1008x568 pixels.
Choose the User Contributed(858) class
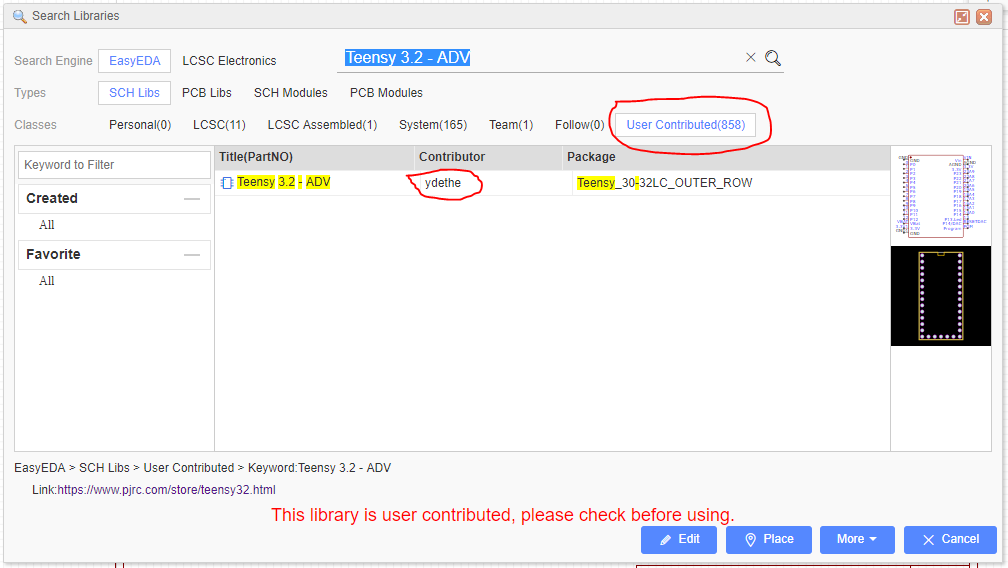(686, 125)
